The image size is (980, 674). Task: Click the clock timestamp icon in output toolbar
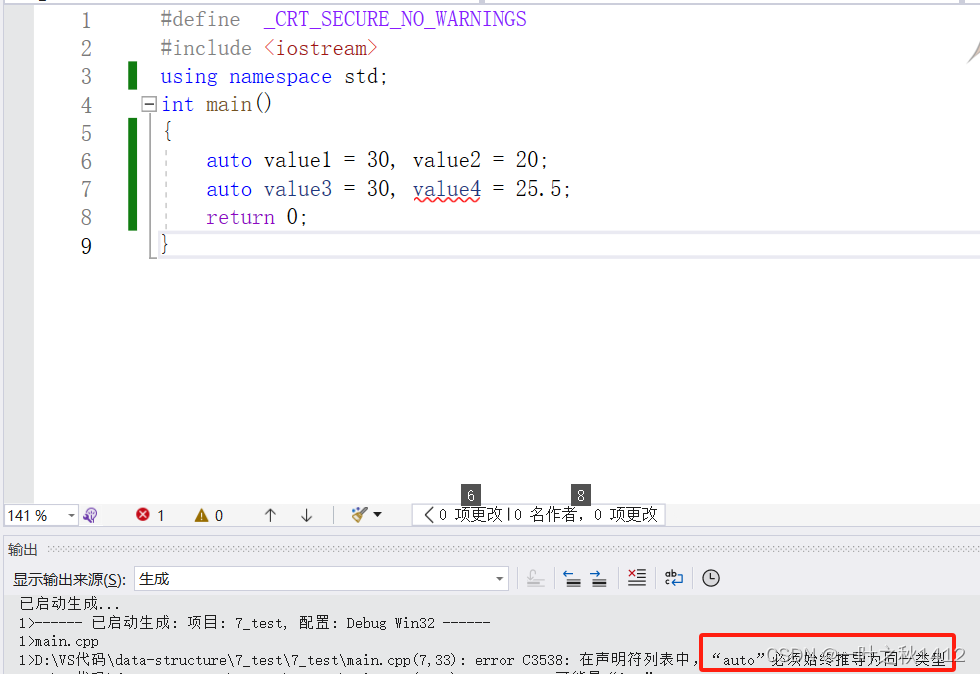tap(711, 578)
